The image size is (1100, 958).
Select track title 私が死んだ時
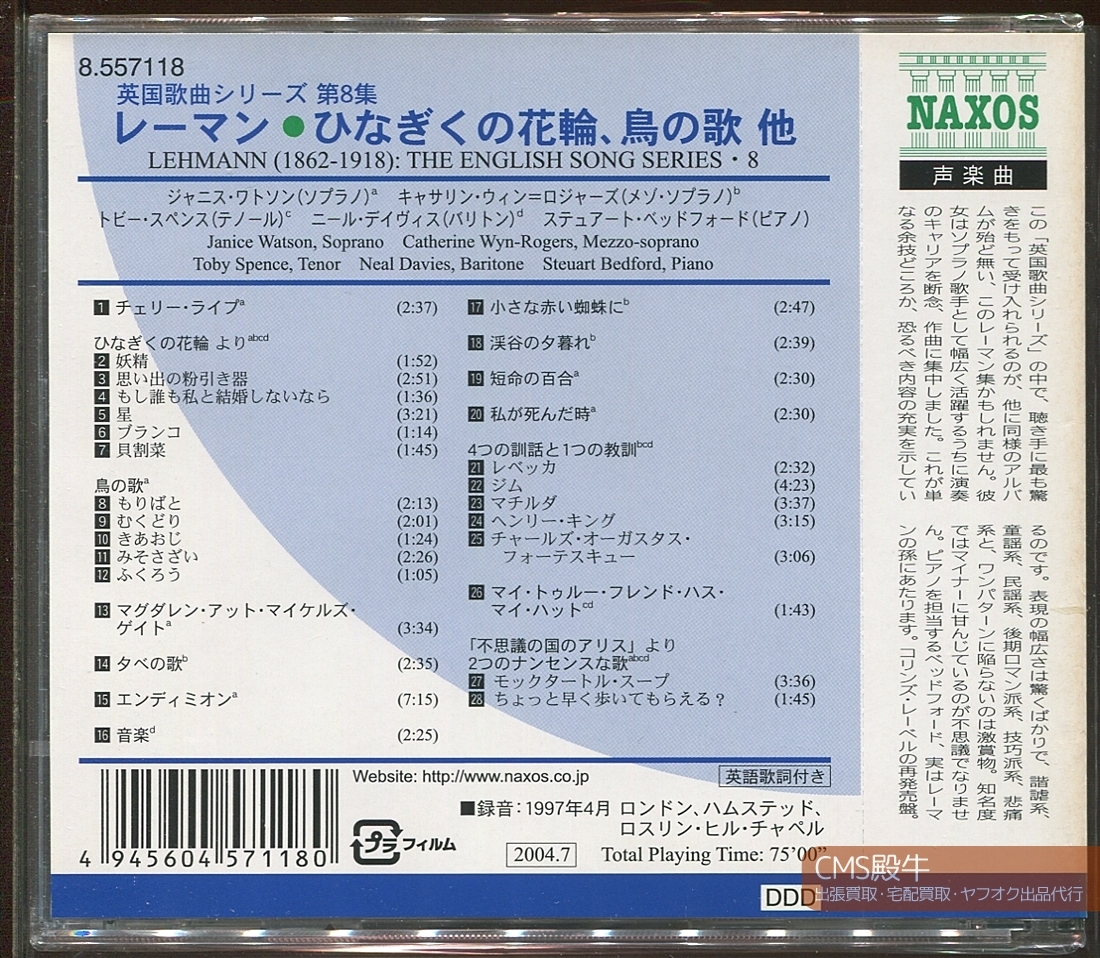[x=542, y=414]
